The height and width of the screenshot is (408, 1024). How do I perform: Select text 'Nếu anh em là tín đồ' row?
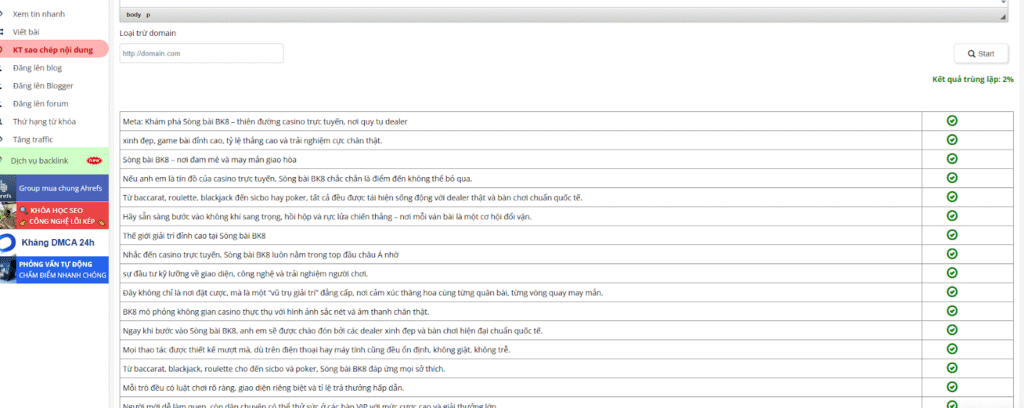click(297, 179)
